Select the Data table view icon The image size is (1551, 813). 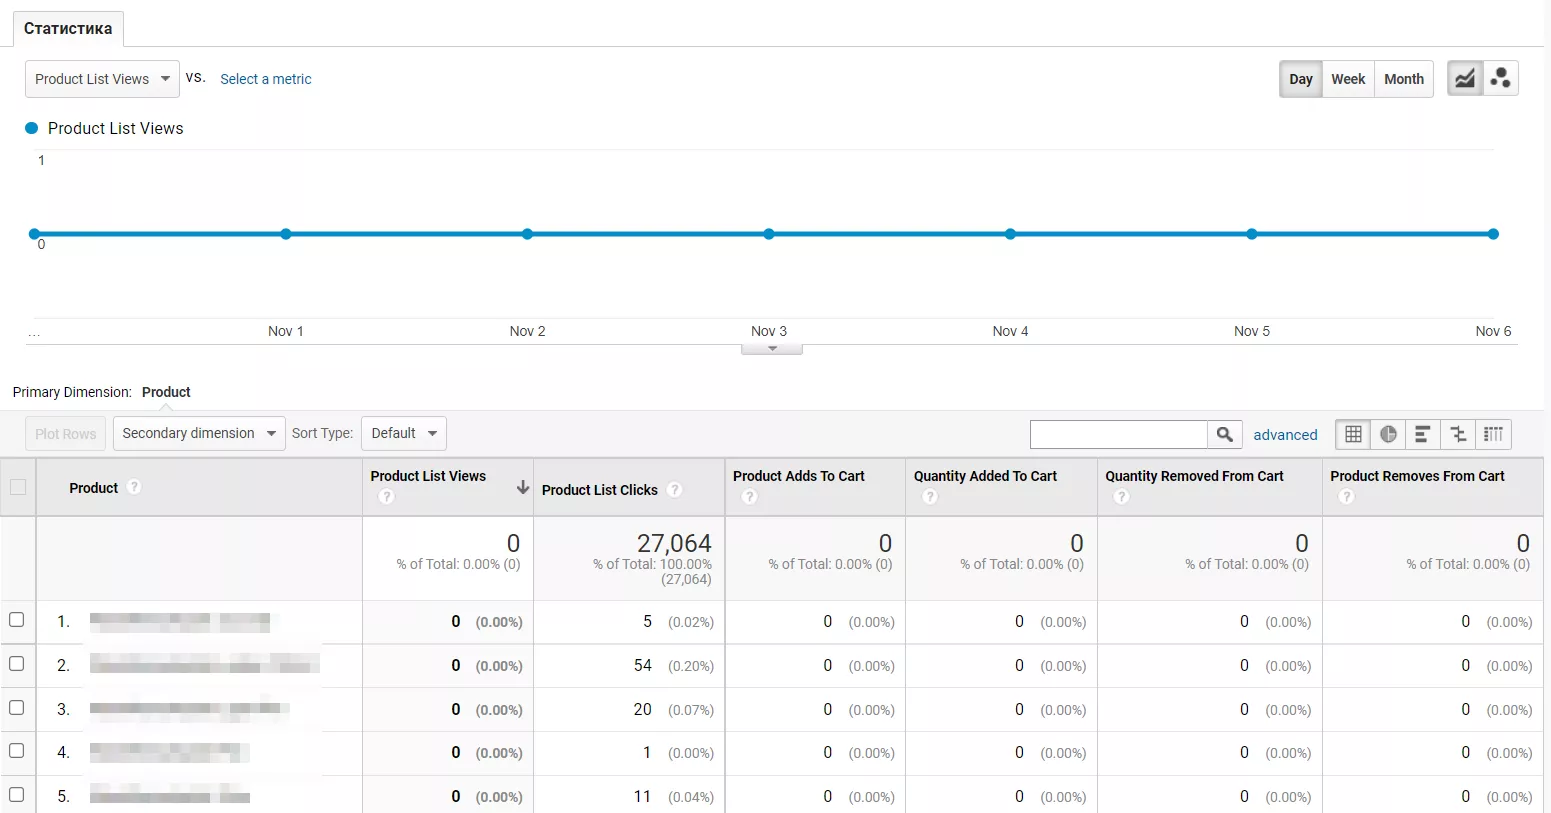point(1353,434)
